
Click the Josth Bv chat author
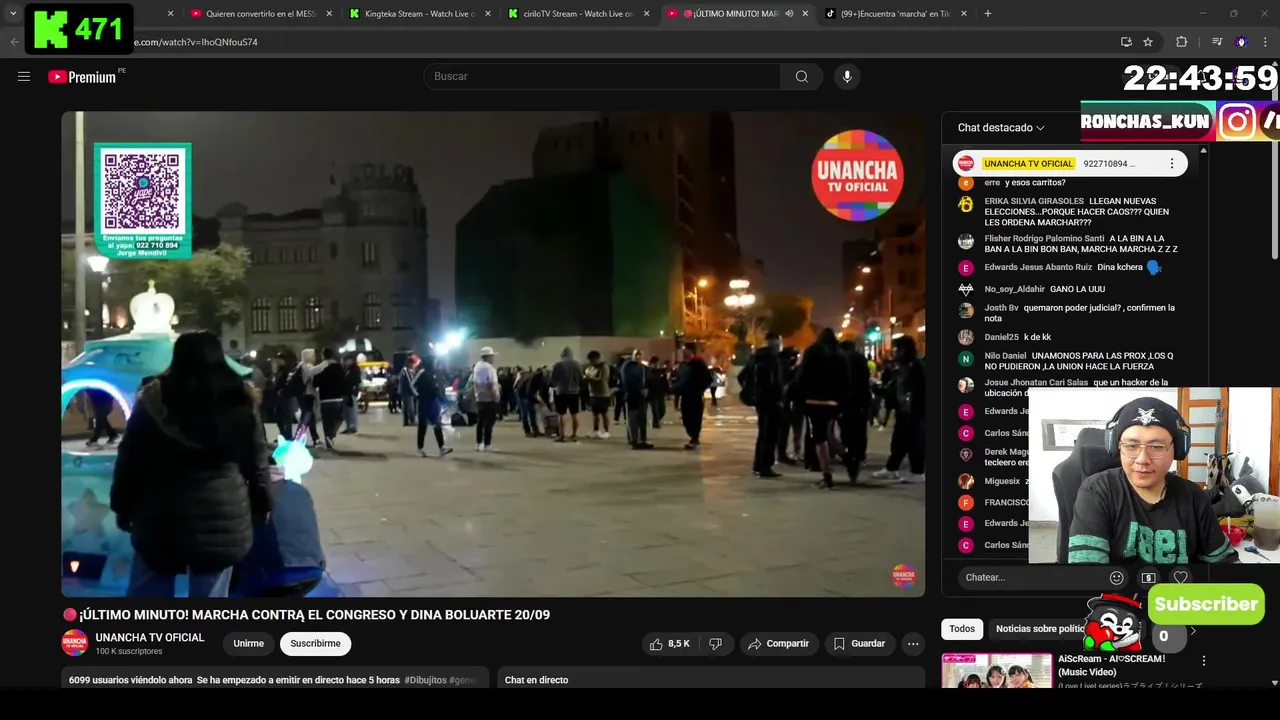tap(1001, 308)
